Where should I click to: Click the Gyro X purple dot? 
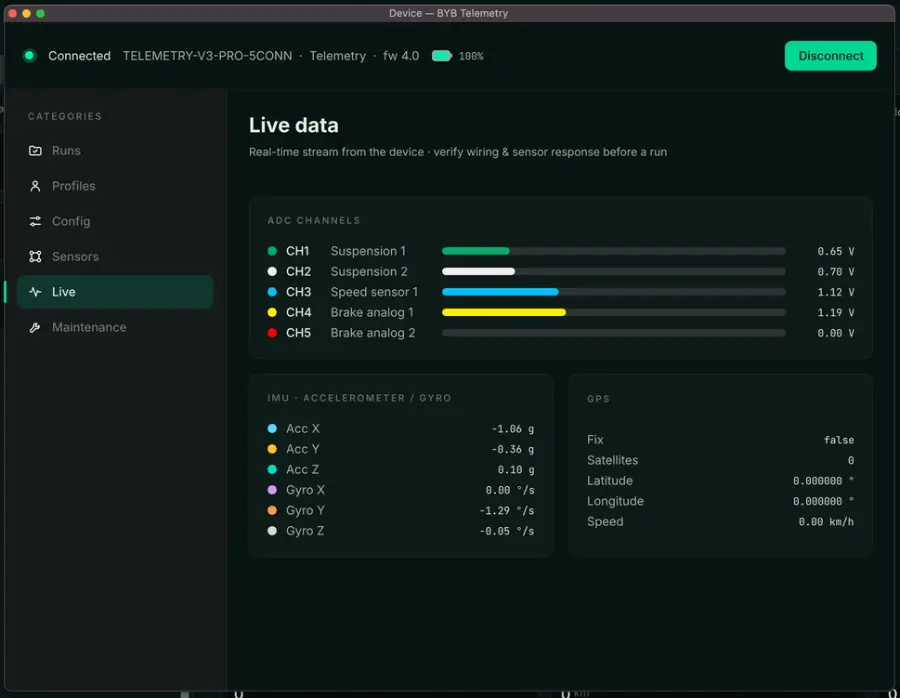[272, 490]
